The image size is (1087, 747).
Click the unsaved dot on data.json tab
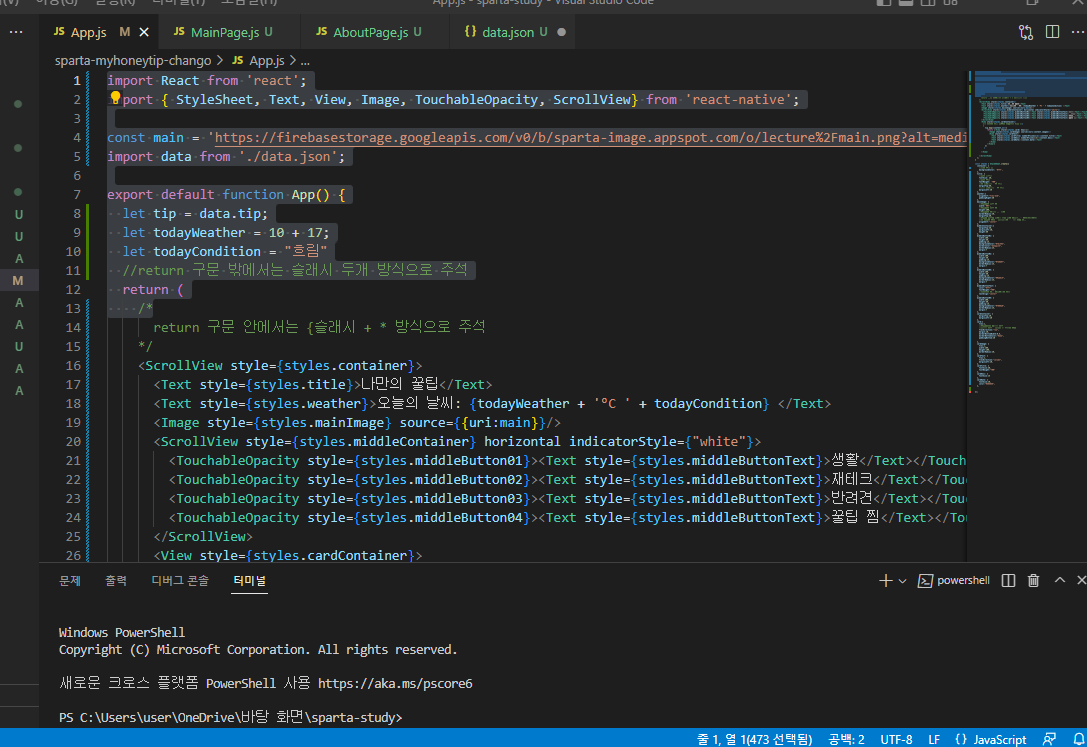coord(561,32)
